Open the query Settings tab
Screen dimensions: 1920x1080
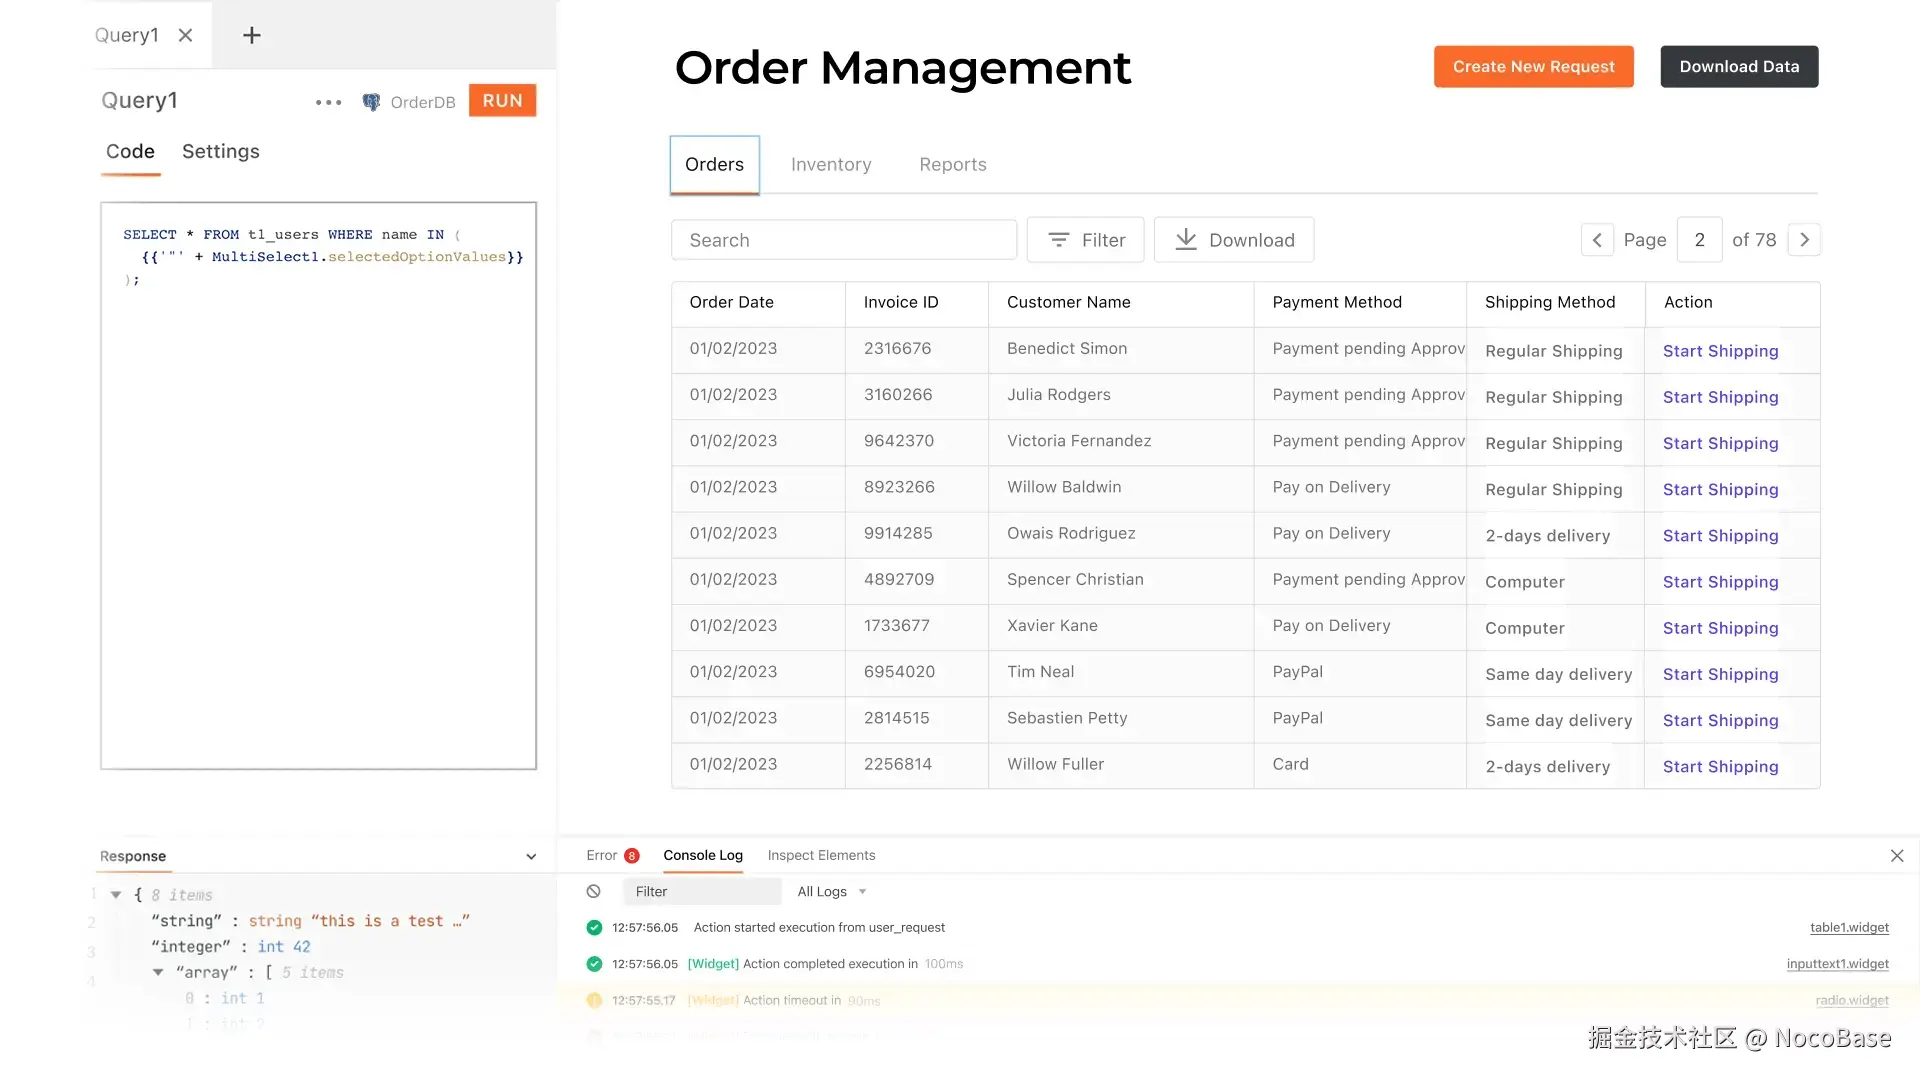pyautogui.click(x=220, y=151)
